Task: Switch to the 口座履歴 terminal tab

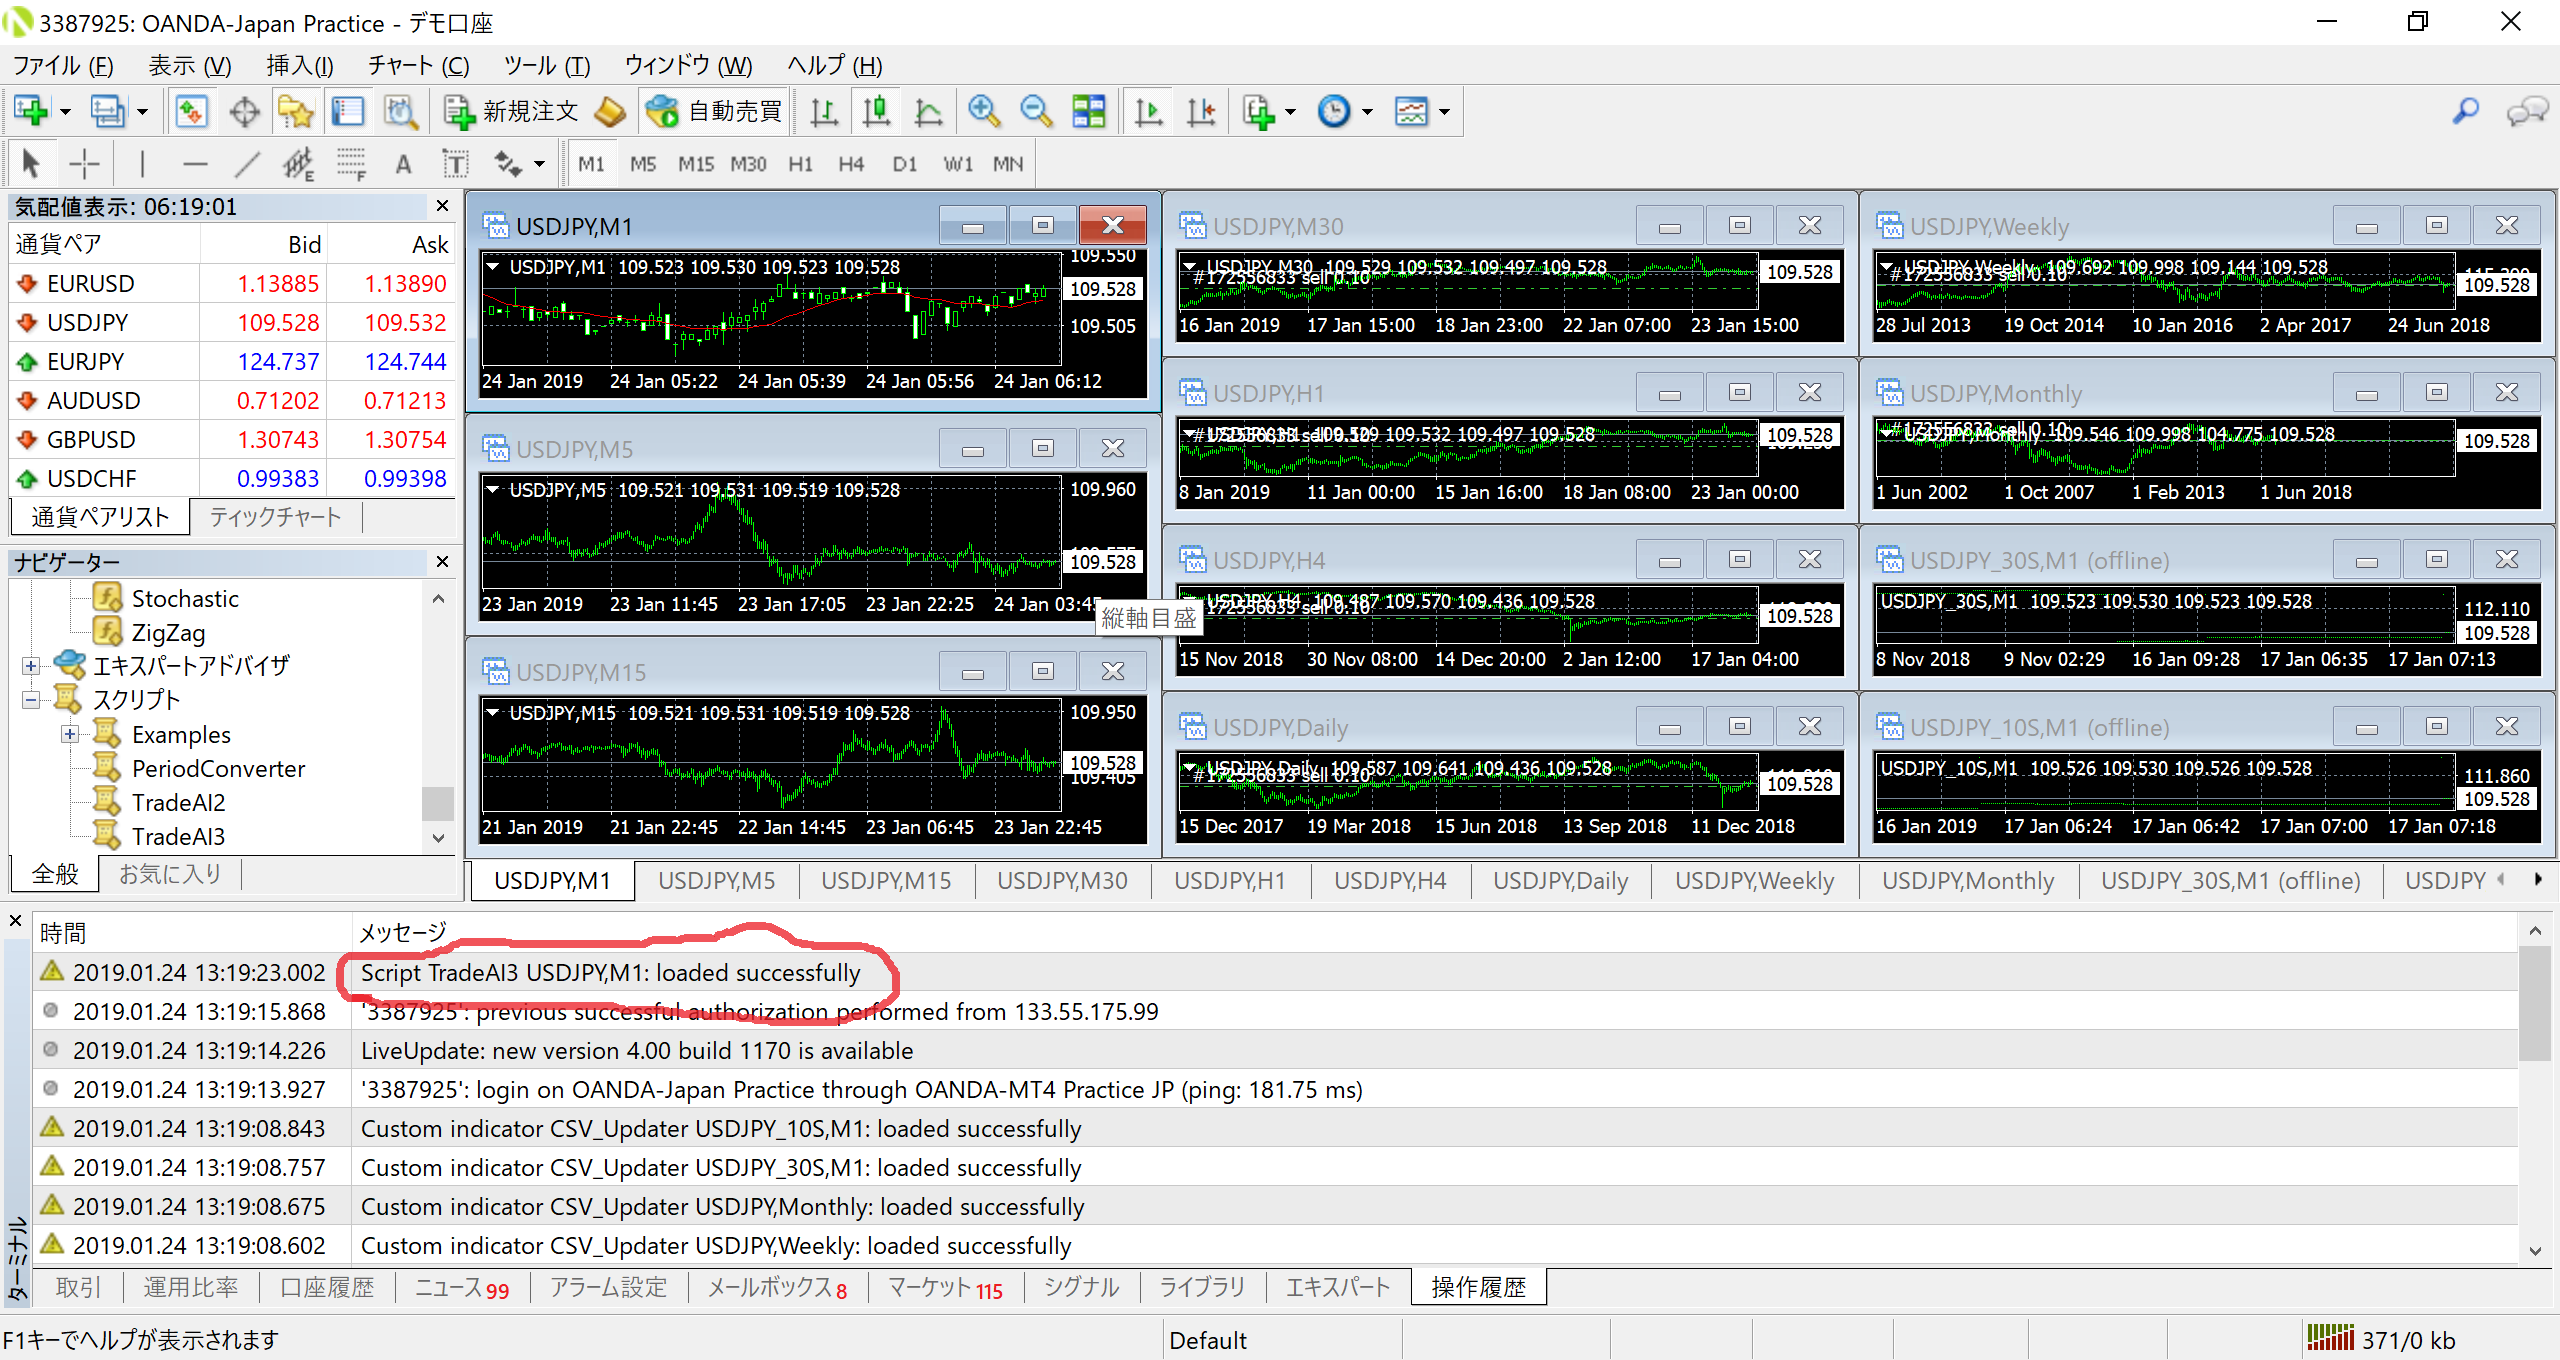Action: (326, 1288)
